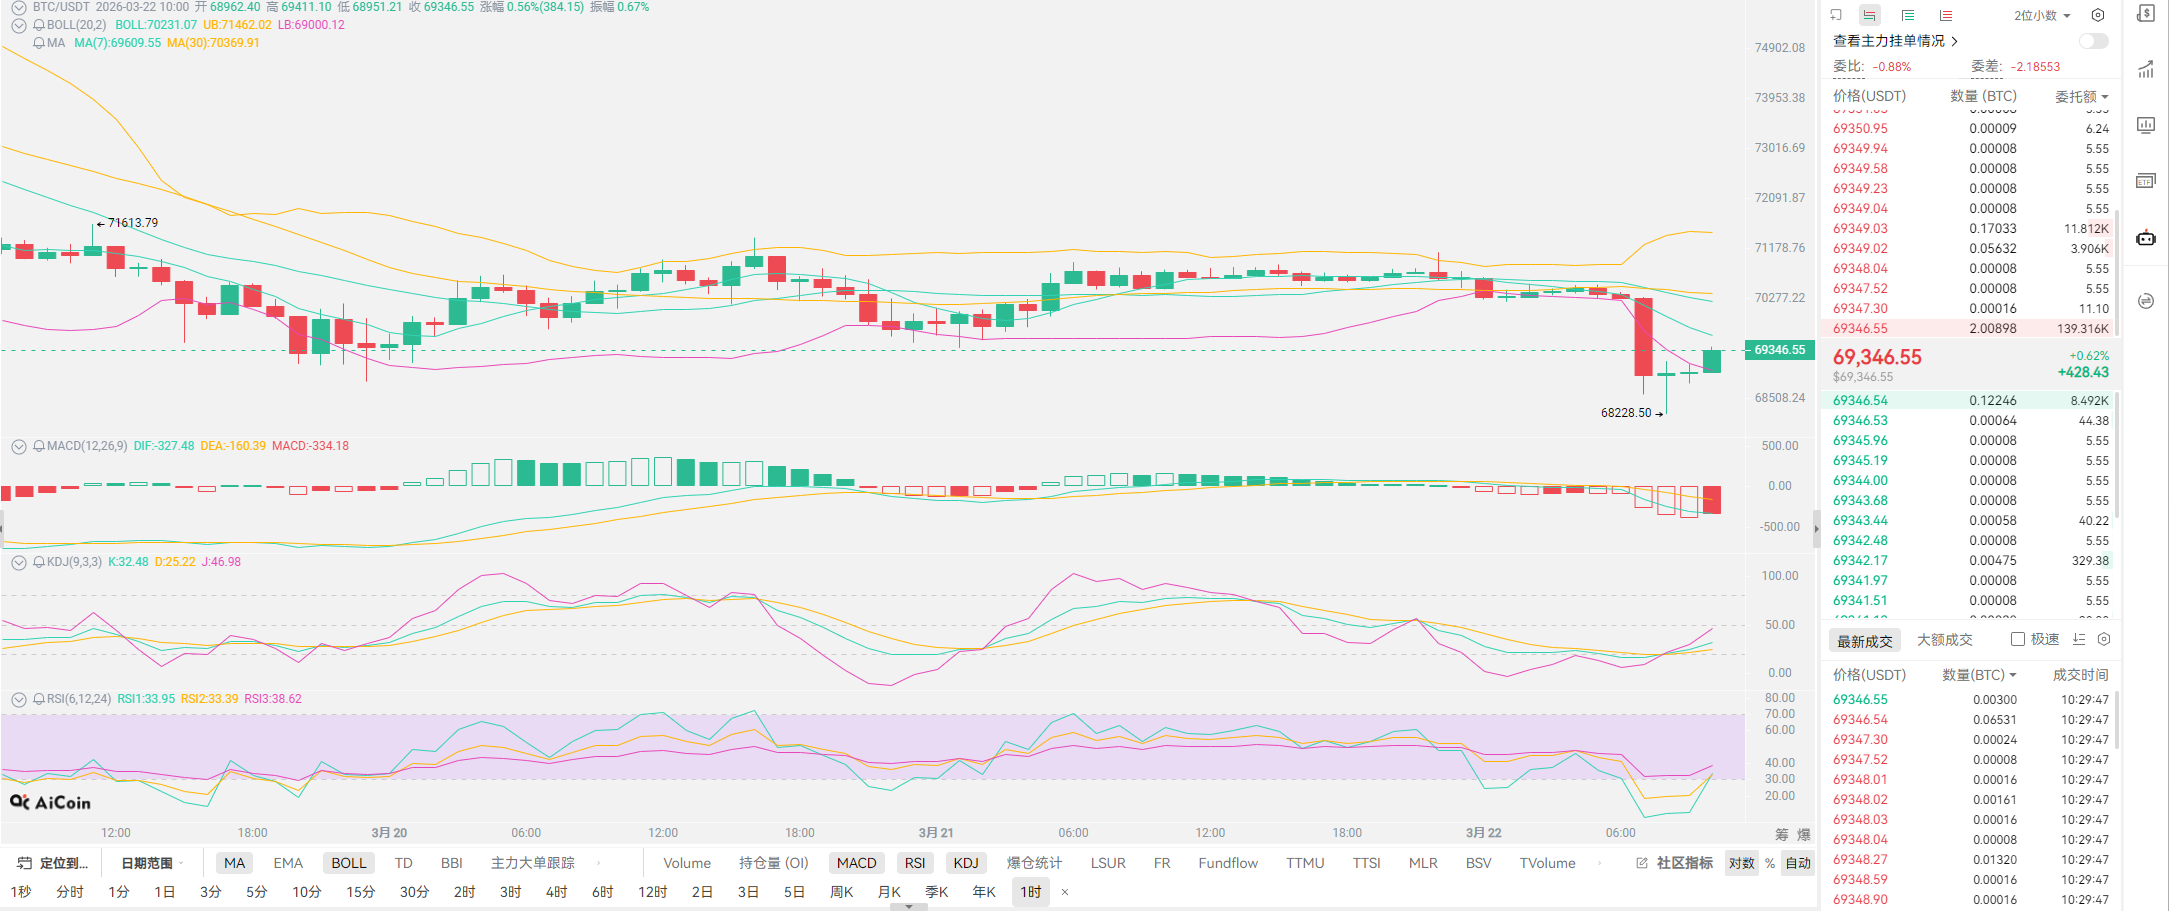The width and height of the screenshot is (2169, 911).
Task: Expand the 日期范围 date range dropdown
Action: [152, 863]
